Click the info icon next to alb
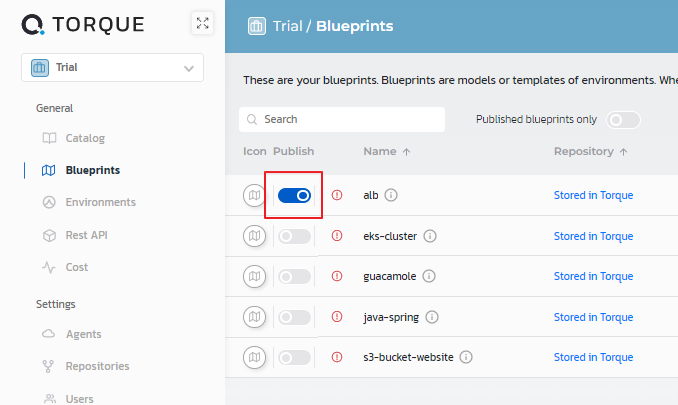Image resolution: width=678 pixels, height=405 pixels. pos(391,196)
